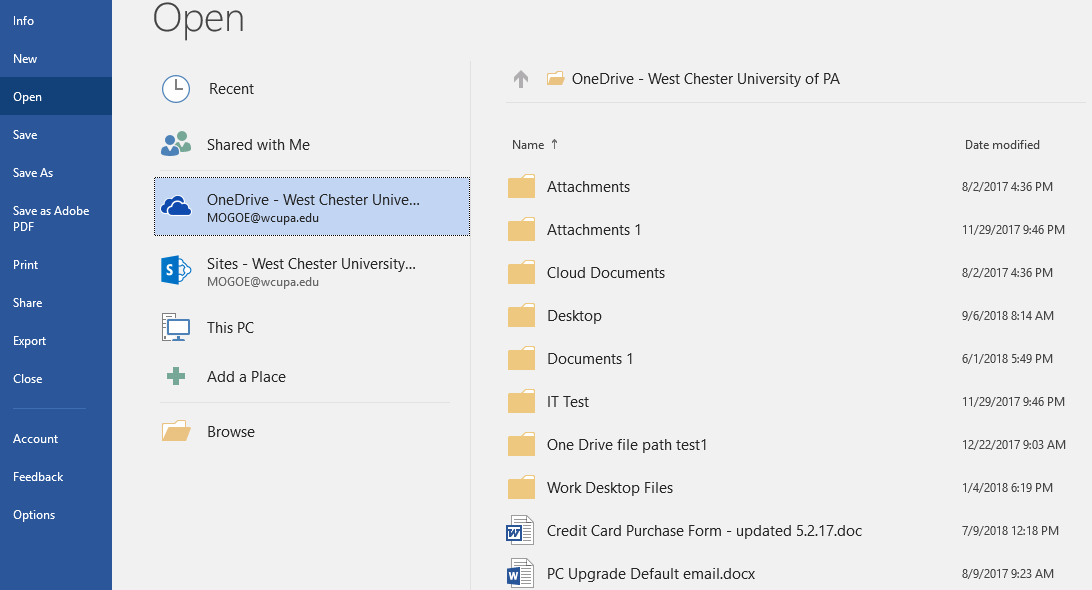Image resolution: width=1092 pixels, height=590 pixels.
Task: Click the This PC computer icon
Action: [176, 328]
